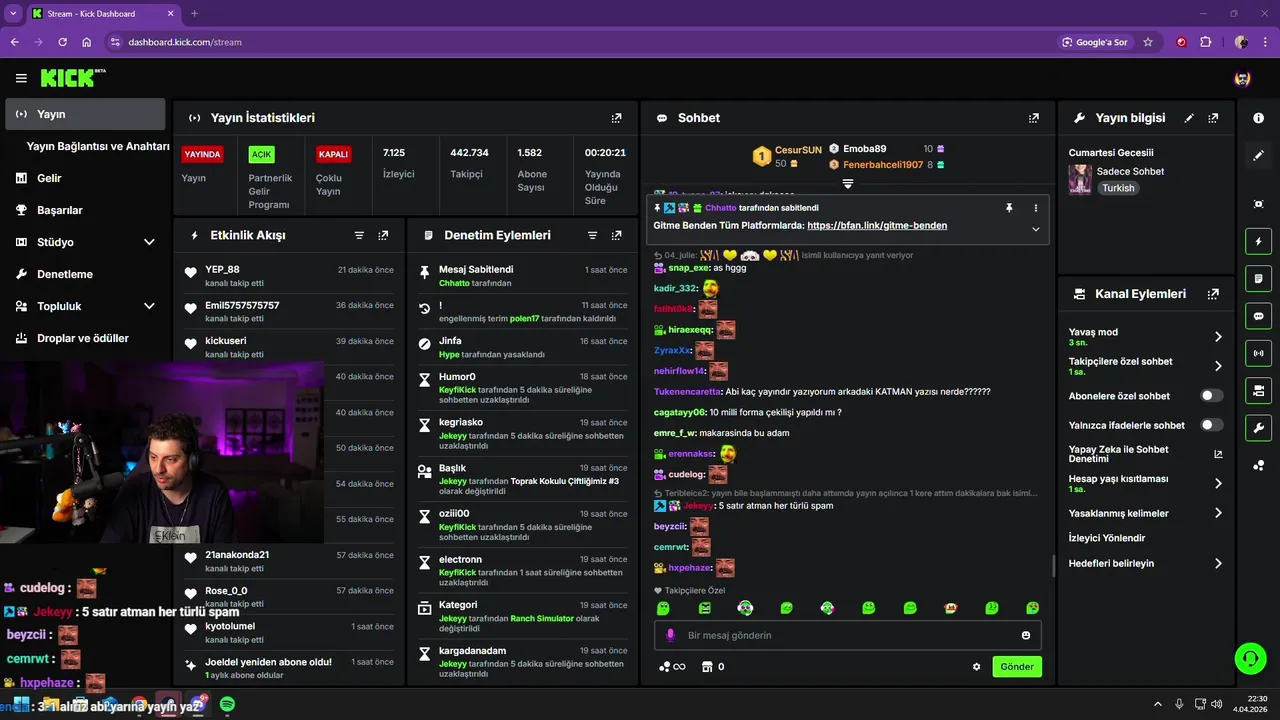Open Droplar ve ödüller in the sidebar
Image resolution: width=1280 pixels, height=720 pixels.
[84, 338]
